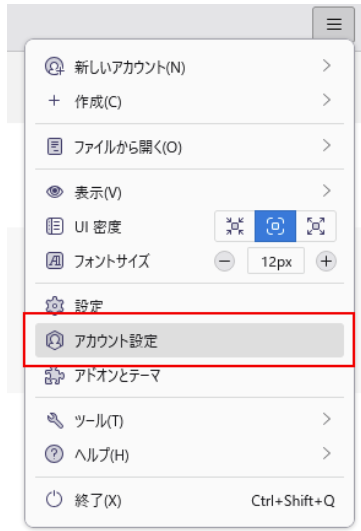The width and height of the screenshot is (361, 531).
Task: Click the power icon for 終了(X)
Action: point(54,500)
